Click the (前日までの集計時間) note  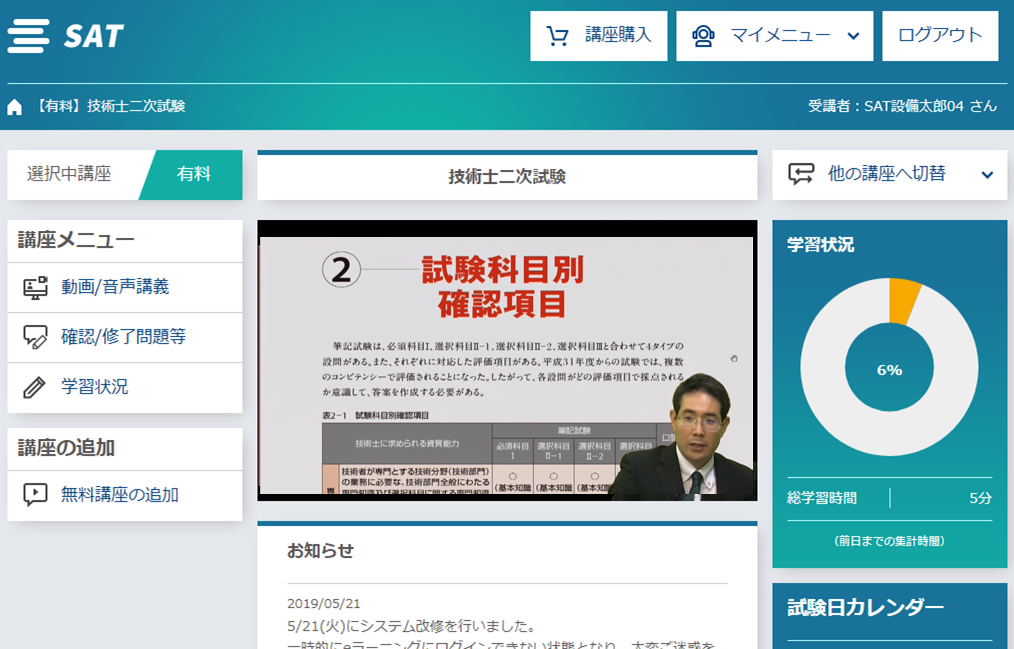(x=889, y=541)
